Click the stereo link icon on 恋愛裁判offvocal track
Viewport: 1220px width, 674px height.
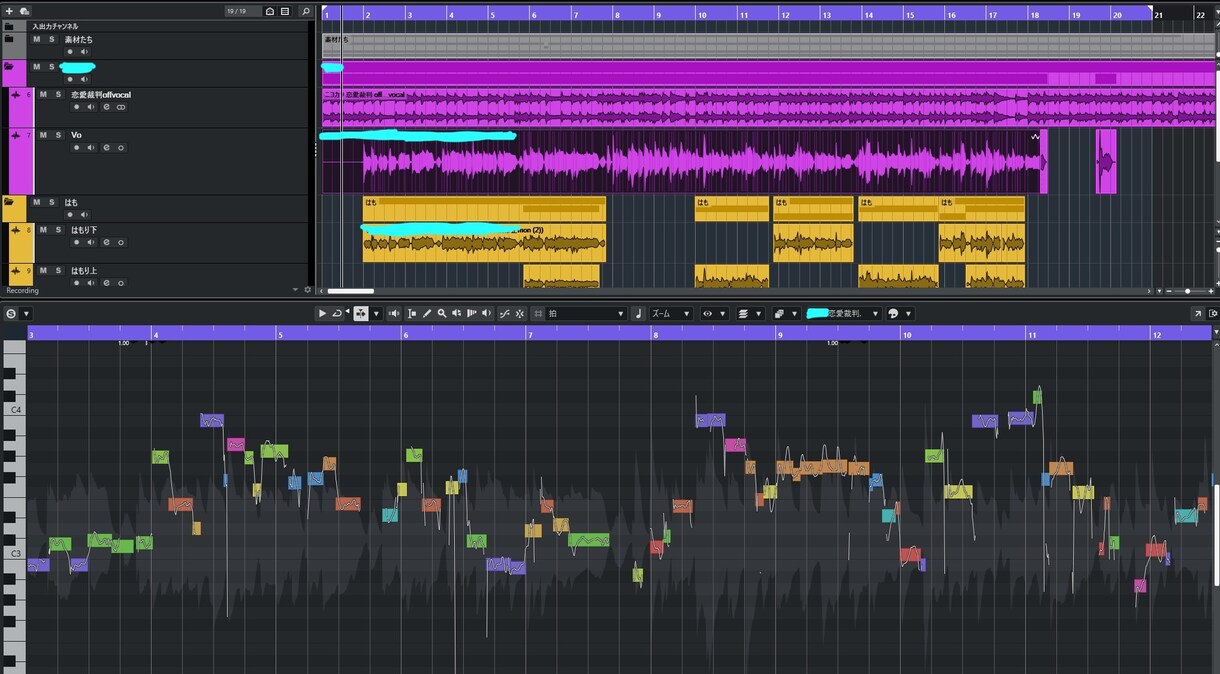click(121, 107)
